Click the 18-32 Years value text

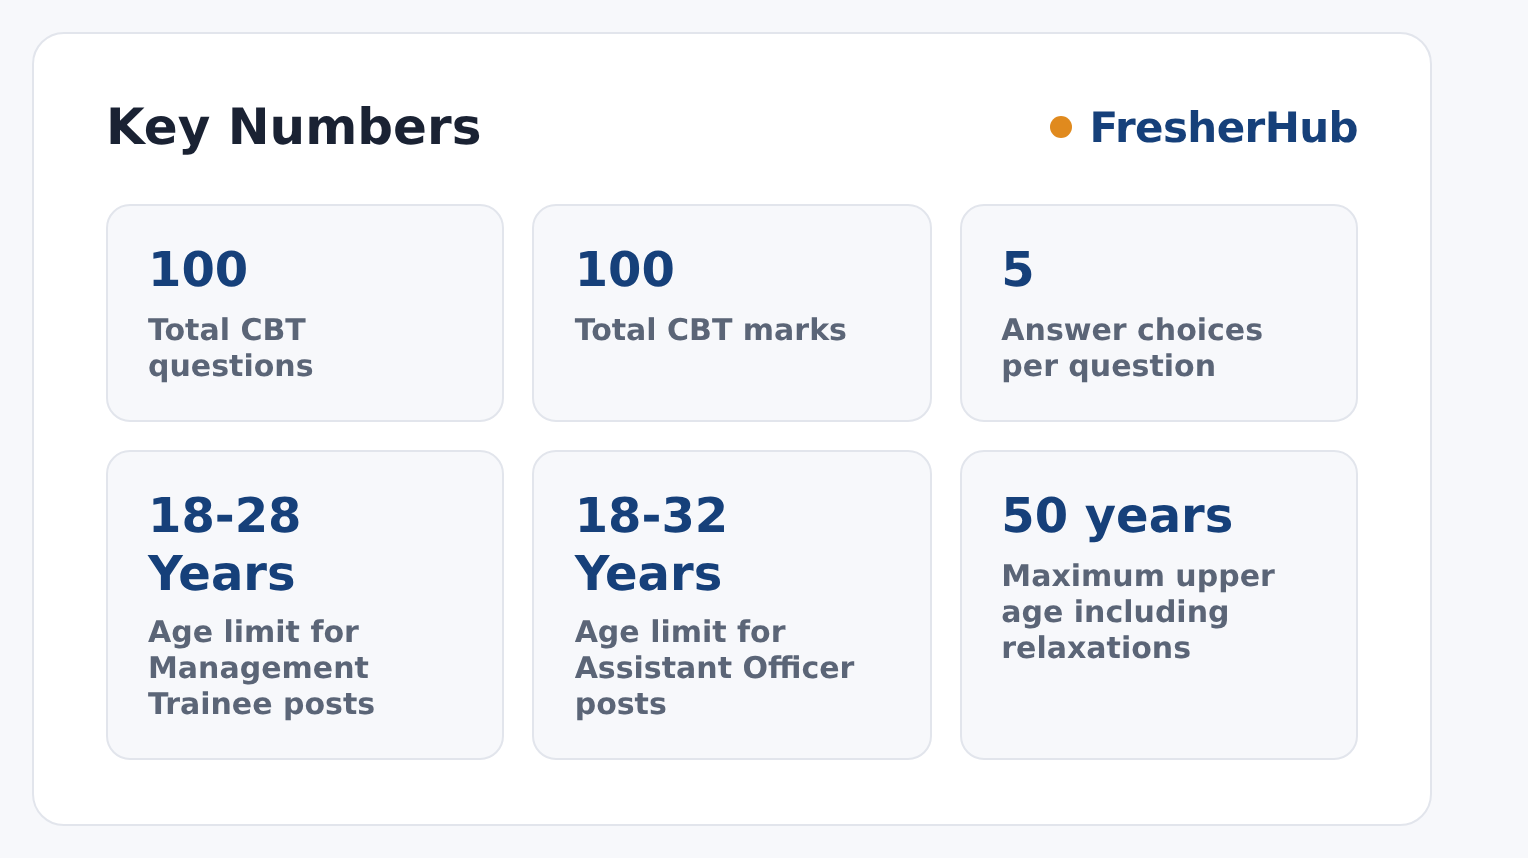(651, 545)
